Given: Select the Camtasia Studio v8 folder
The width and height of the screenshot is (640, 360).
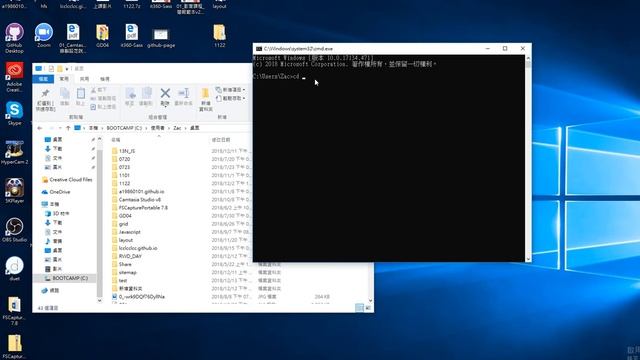Looking at the screenshot, I should [x=136, y=200].
